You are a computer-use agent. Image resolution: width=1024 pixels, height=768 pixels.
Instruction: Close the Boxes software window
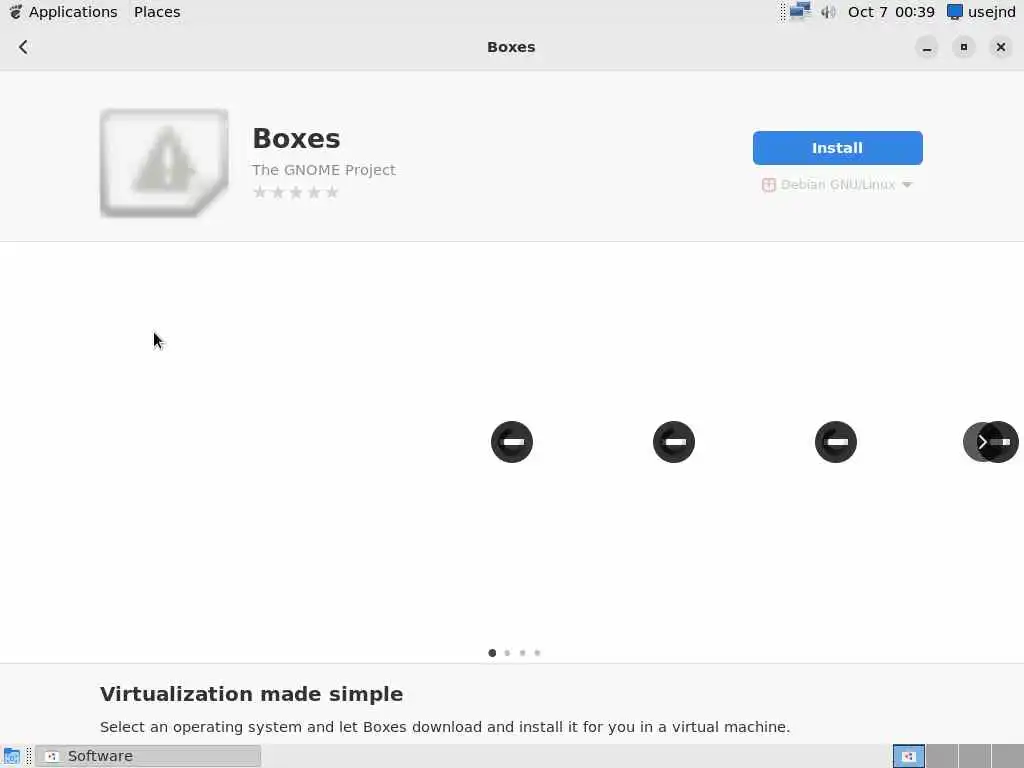(x=1000, y=48)
